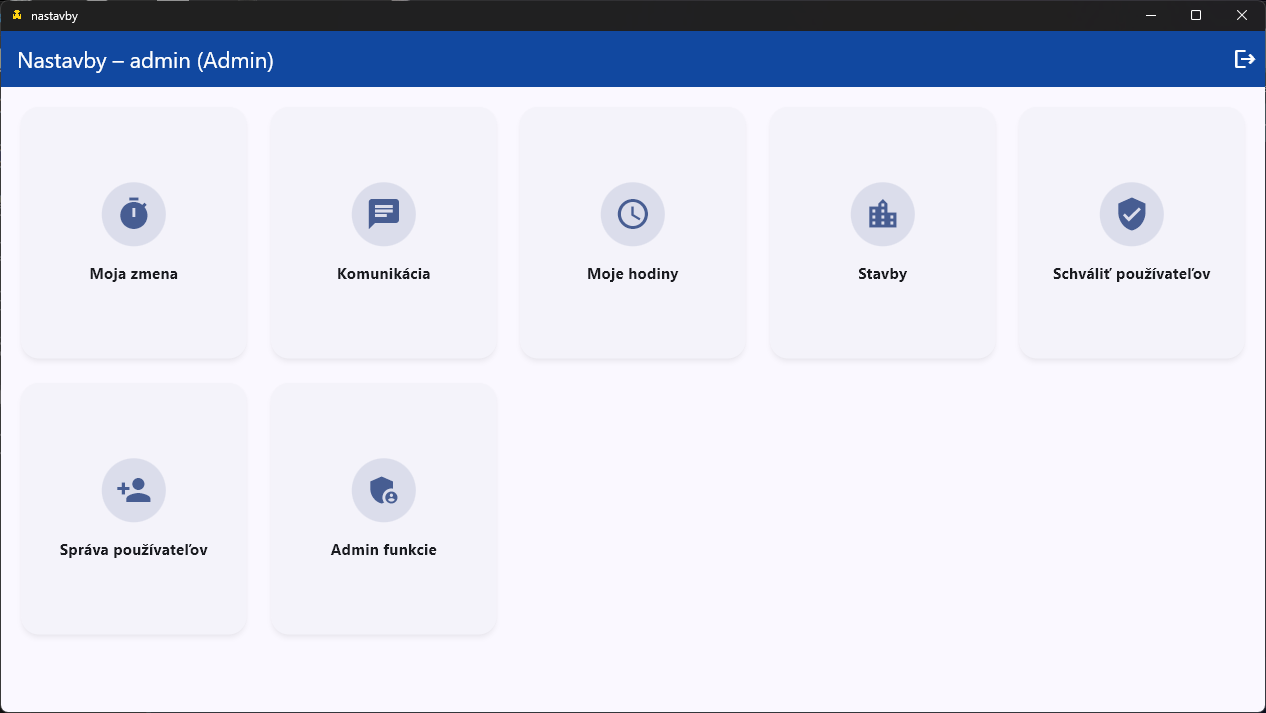The image size is (1266, 713).
Task: Choose the "Schváliť používateľov" label
Action: click(x=1131, y=274)
